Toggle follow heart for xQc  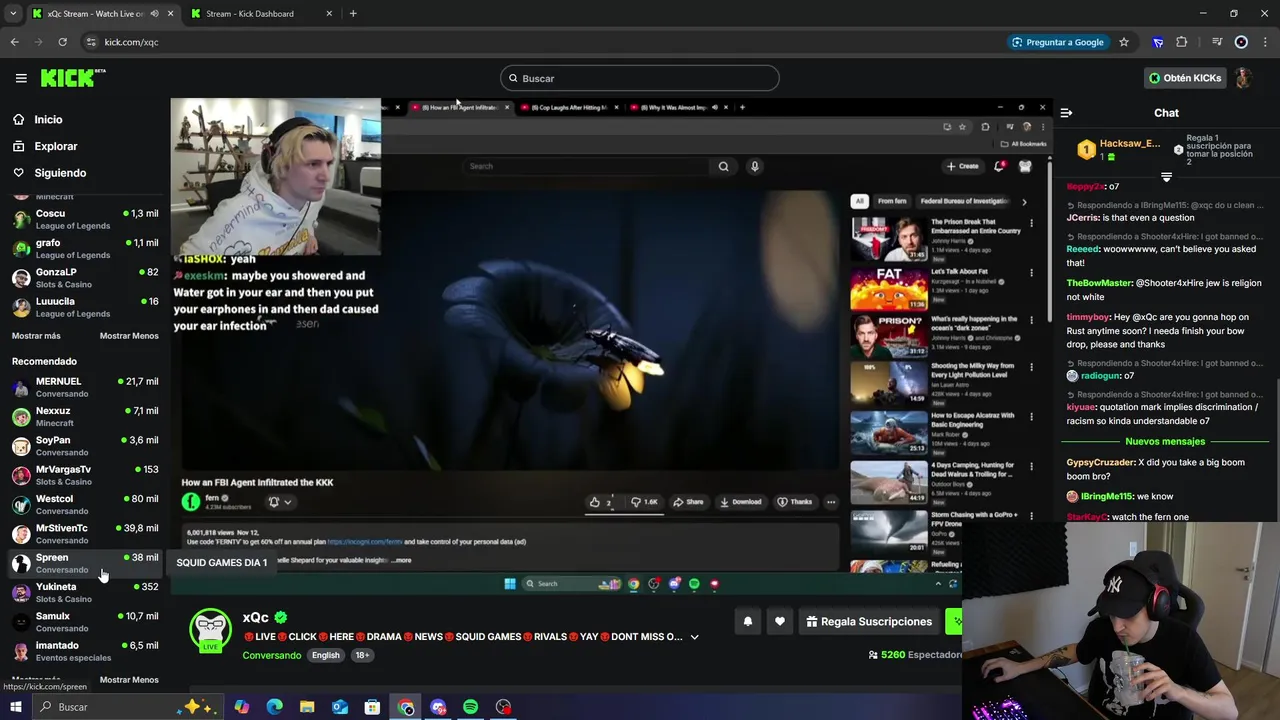click(x=780, y=621)
